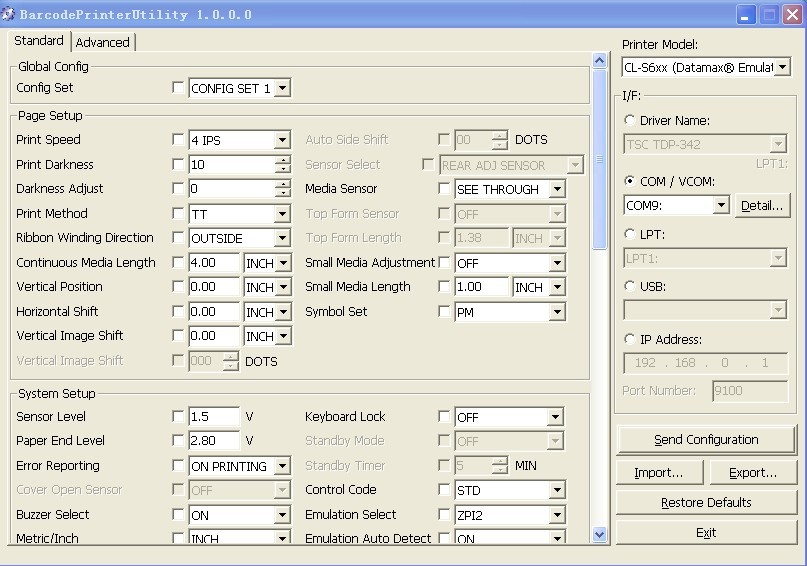Image resolution: width=807 pixels, height=566 pixels.
Task: Enable the Print Speed checkbox
Action: tap(178, 140)
